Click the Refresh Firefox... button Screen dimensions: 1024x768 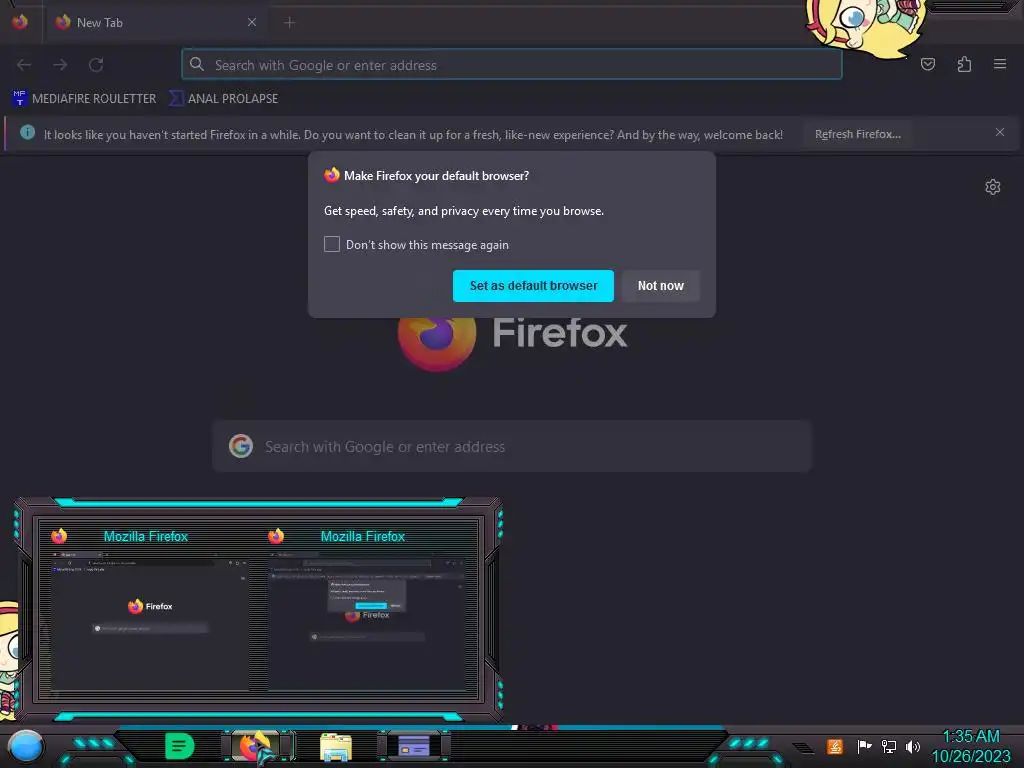click(x=857, y=135)
